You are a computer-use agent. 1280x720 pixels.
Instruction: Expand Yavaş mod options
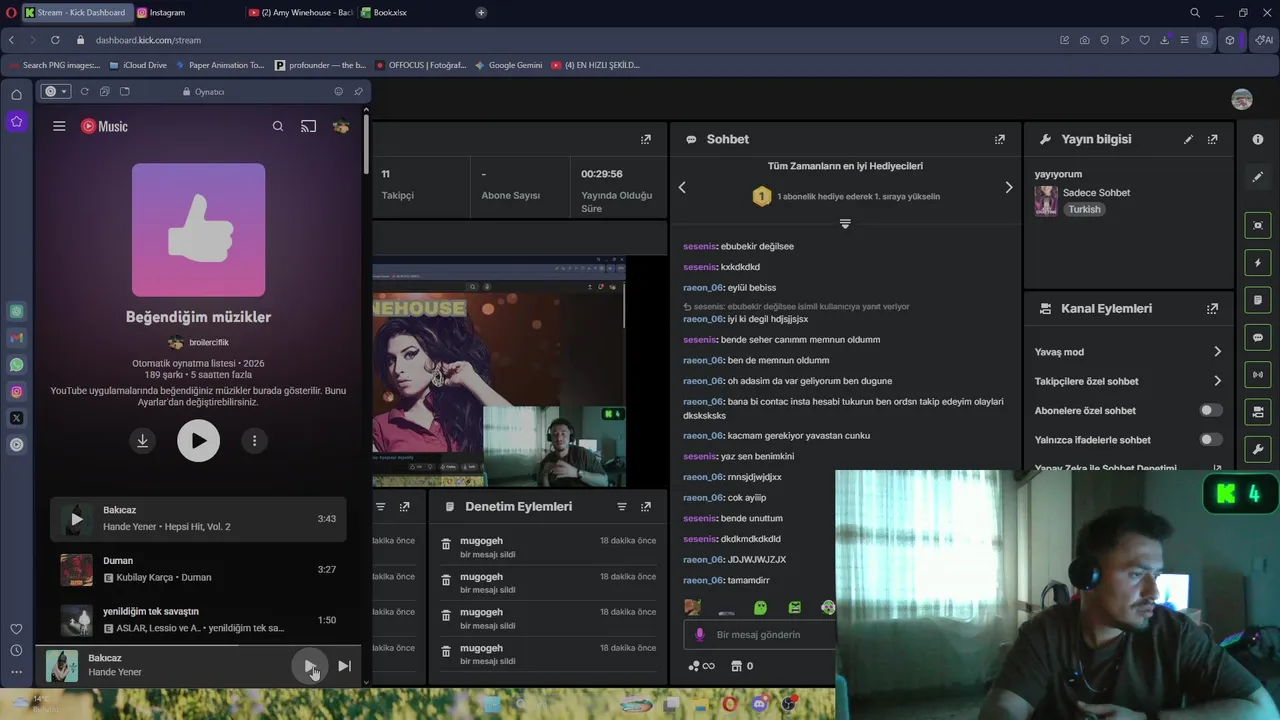click(1217, 352)
